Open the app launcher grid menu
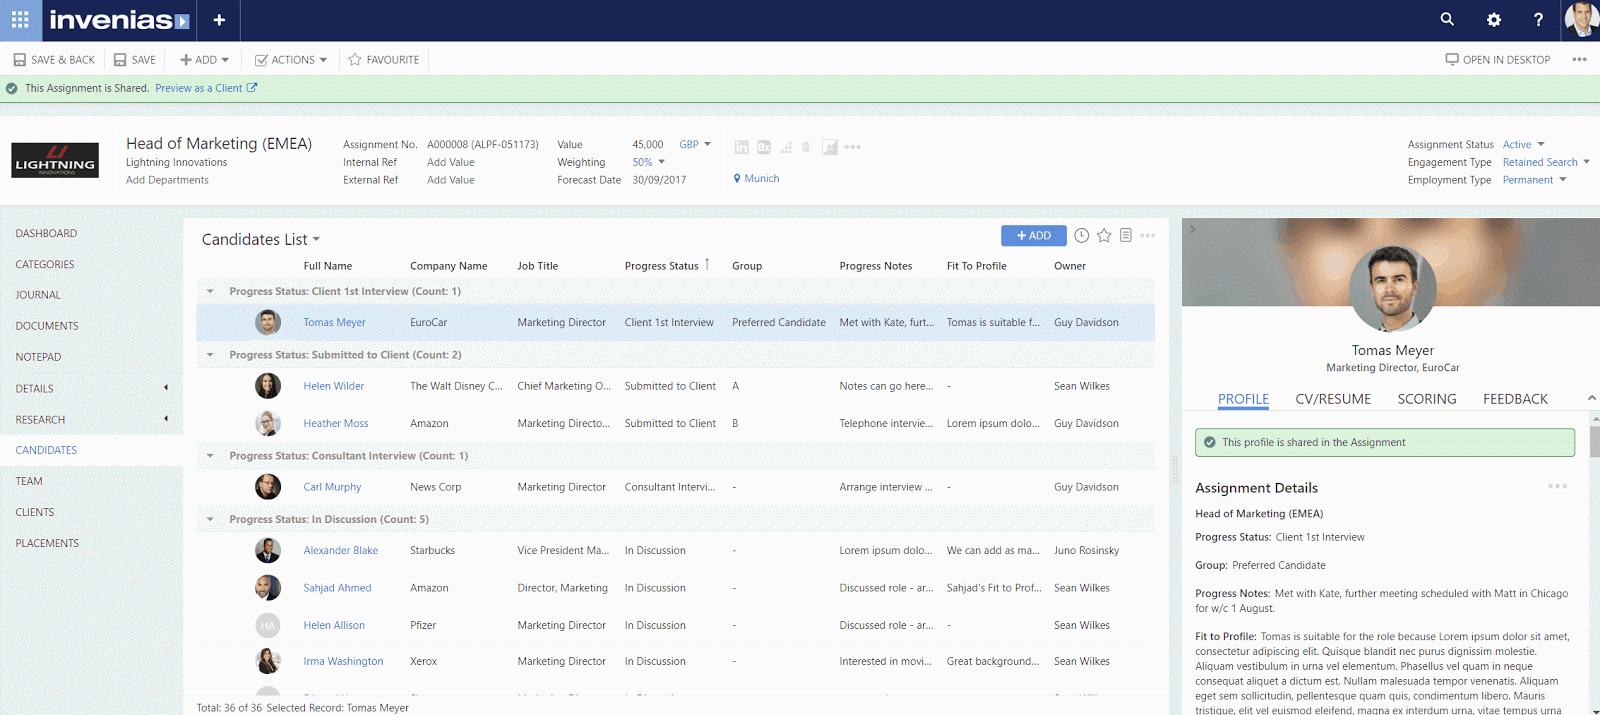Image resolution: width=1600 pixels, height=715 pixels. pos(20,20)
